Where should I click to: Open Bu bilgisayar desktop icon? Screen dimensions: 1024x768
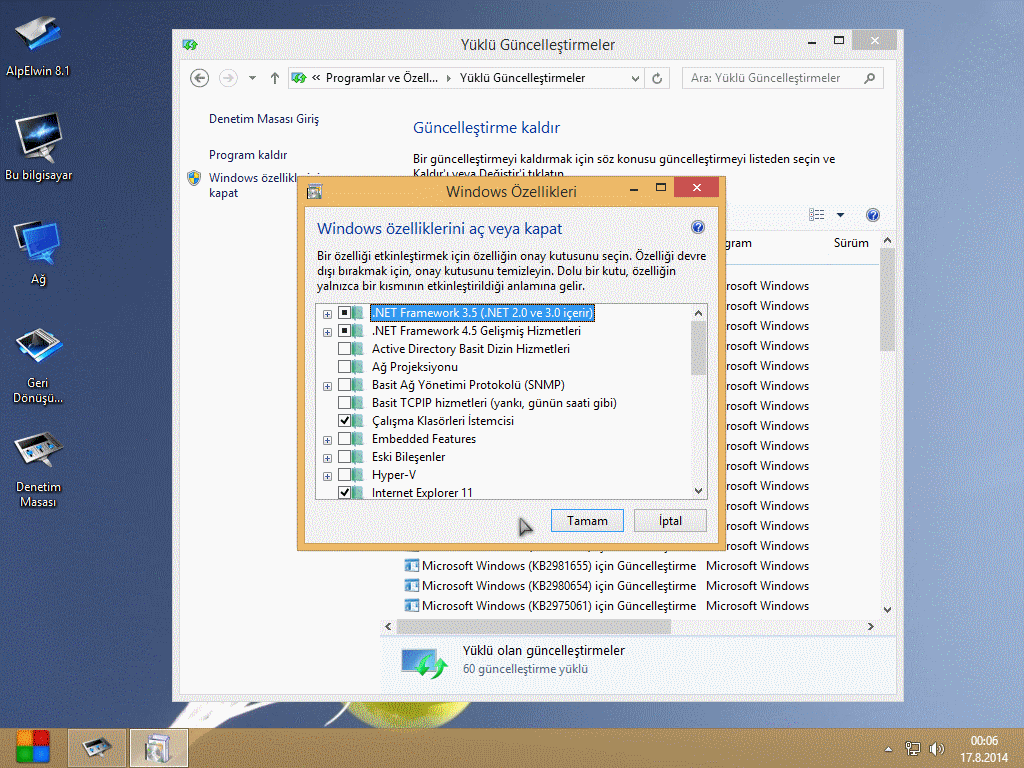38,136
